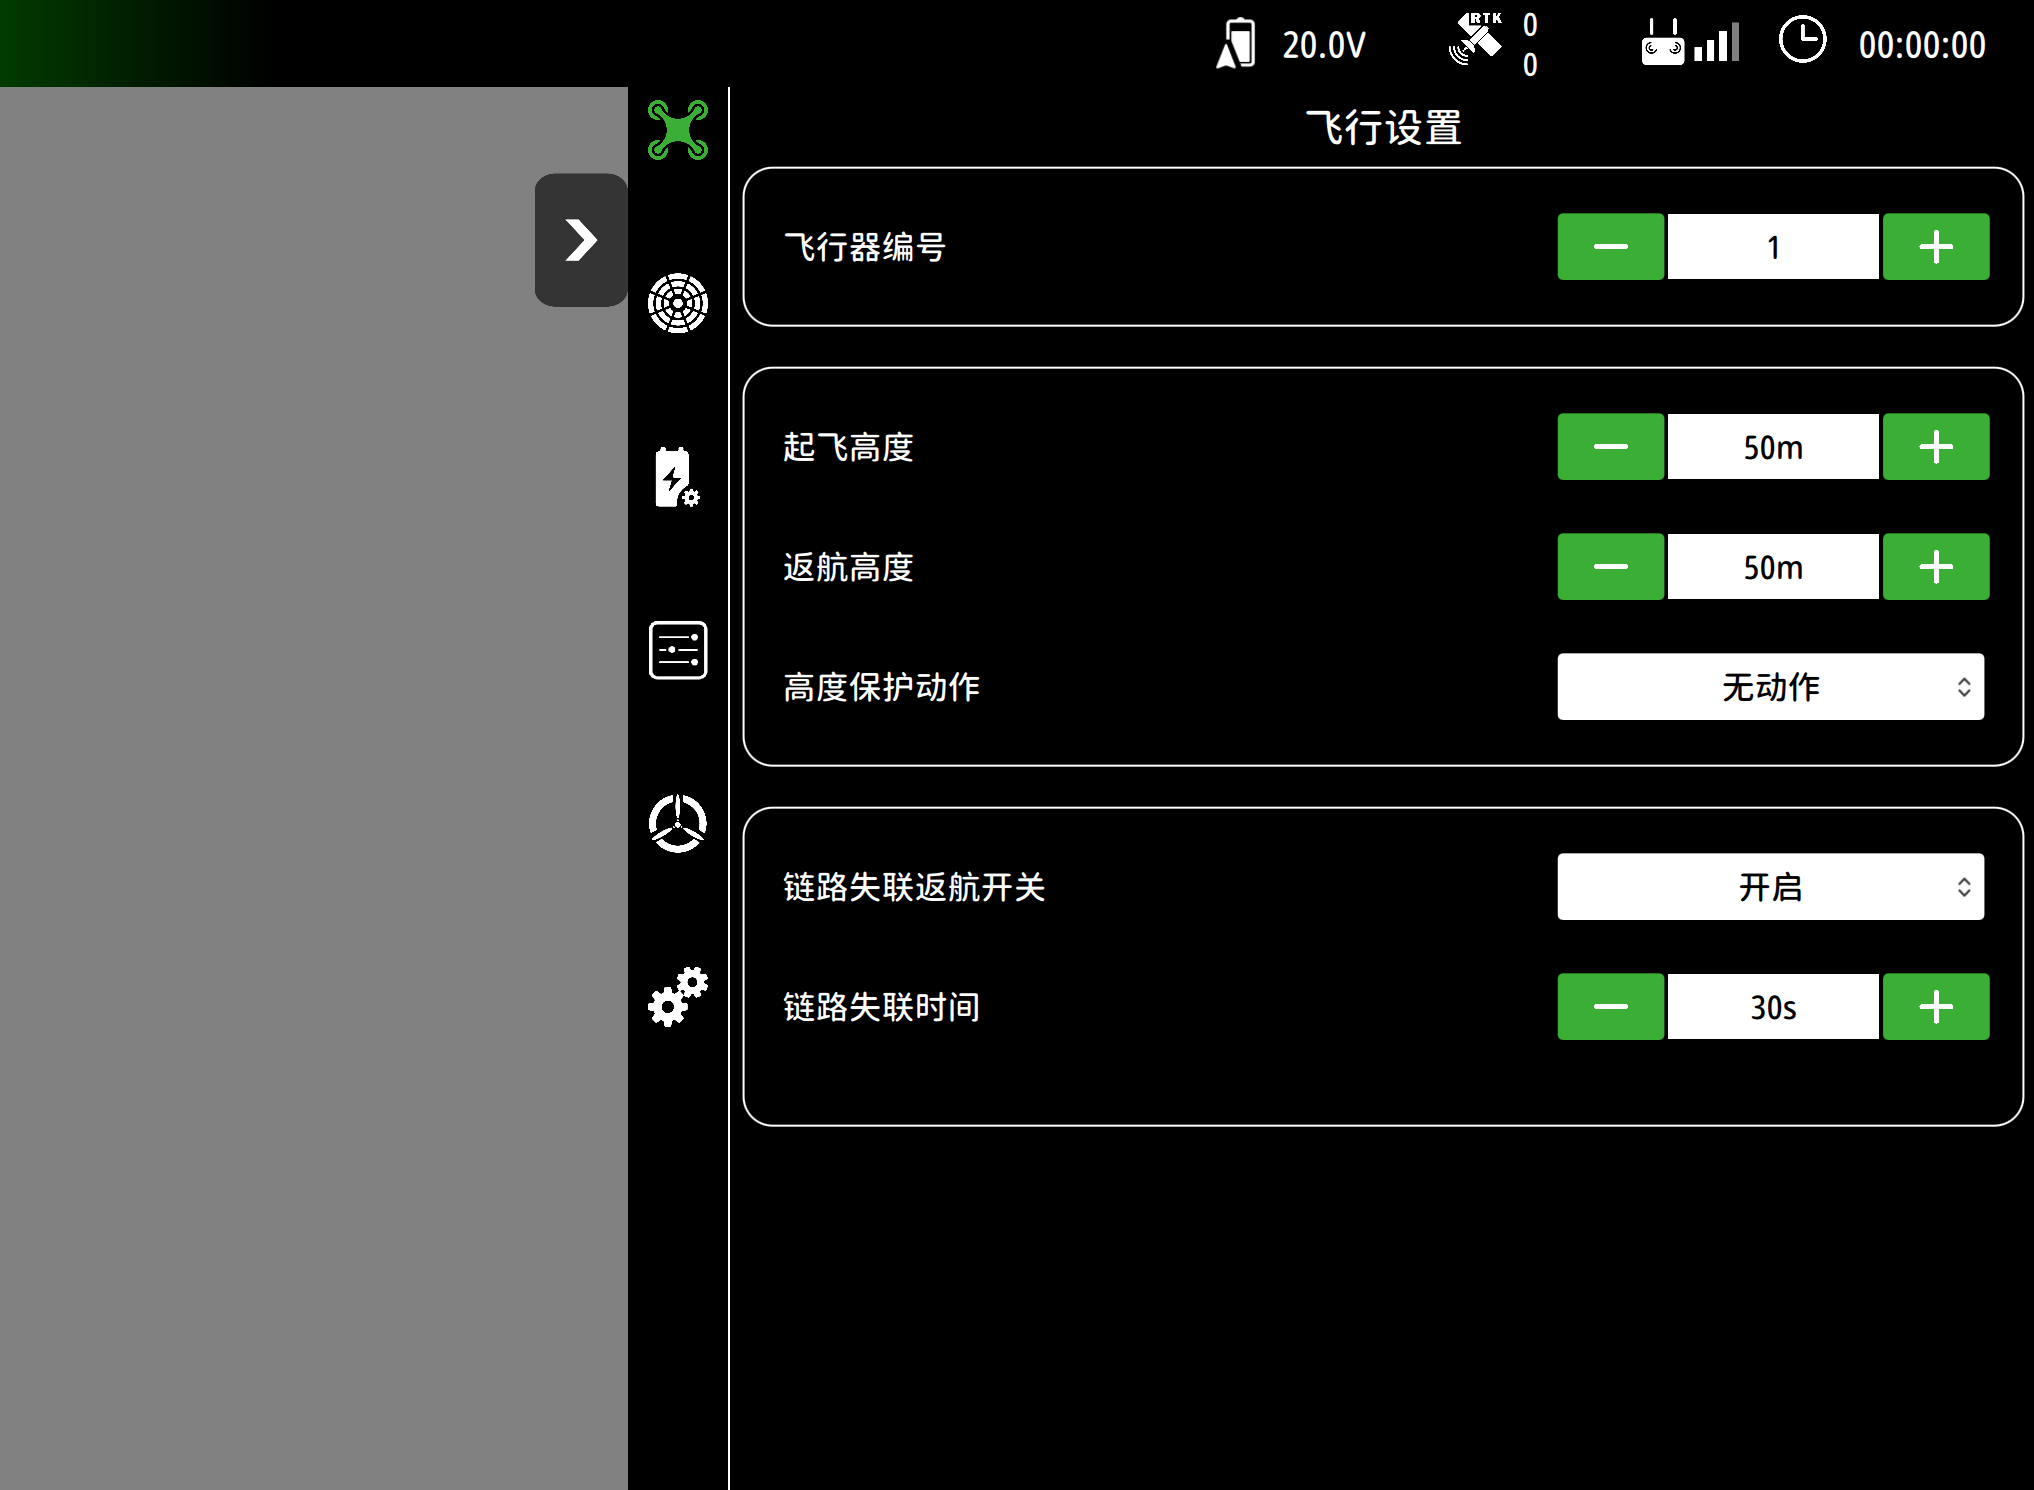Increase 链路失联时间 with plus button
2034x1490 pixels.
[x=1935, y=1007]
